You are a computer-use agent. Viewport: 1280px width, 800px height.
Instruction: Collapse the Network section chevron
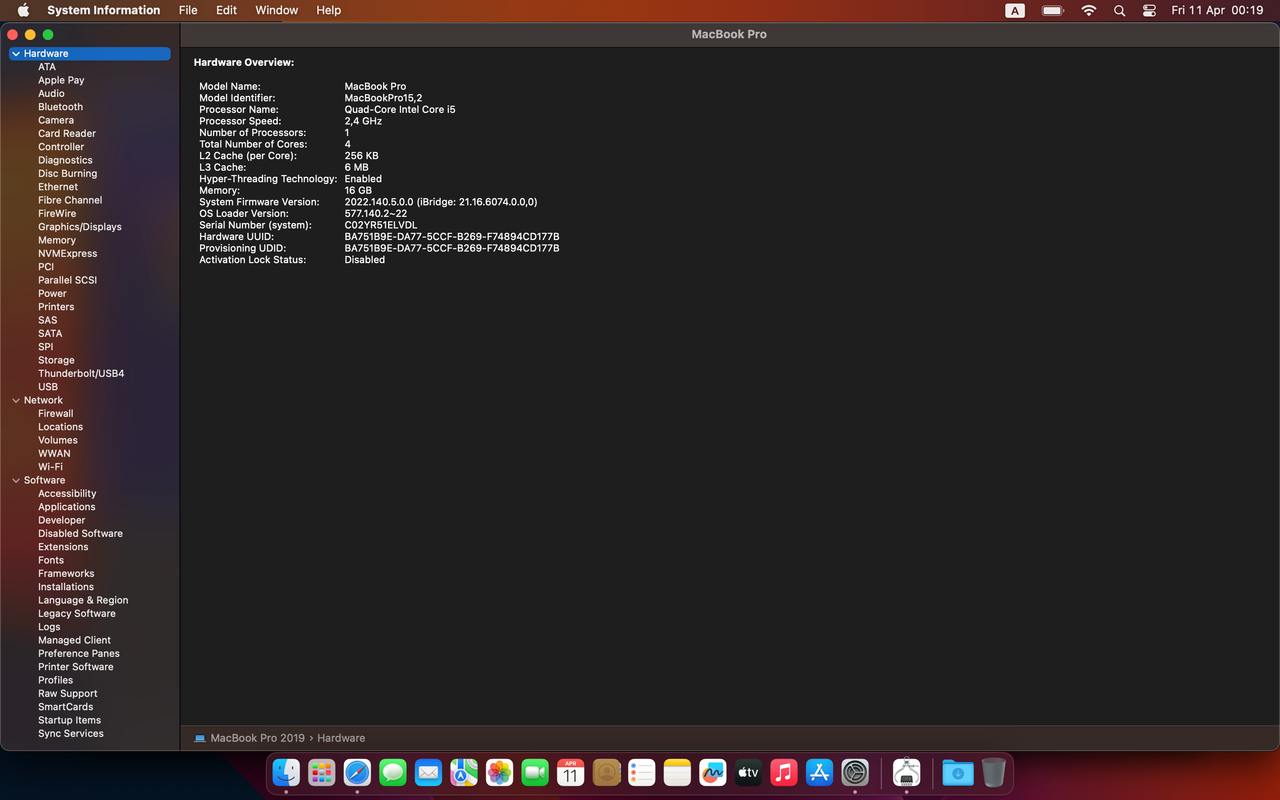click(16, 400)
